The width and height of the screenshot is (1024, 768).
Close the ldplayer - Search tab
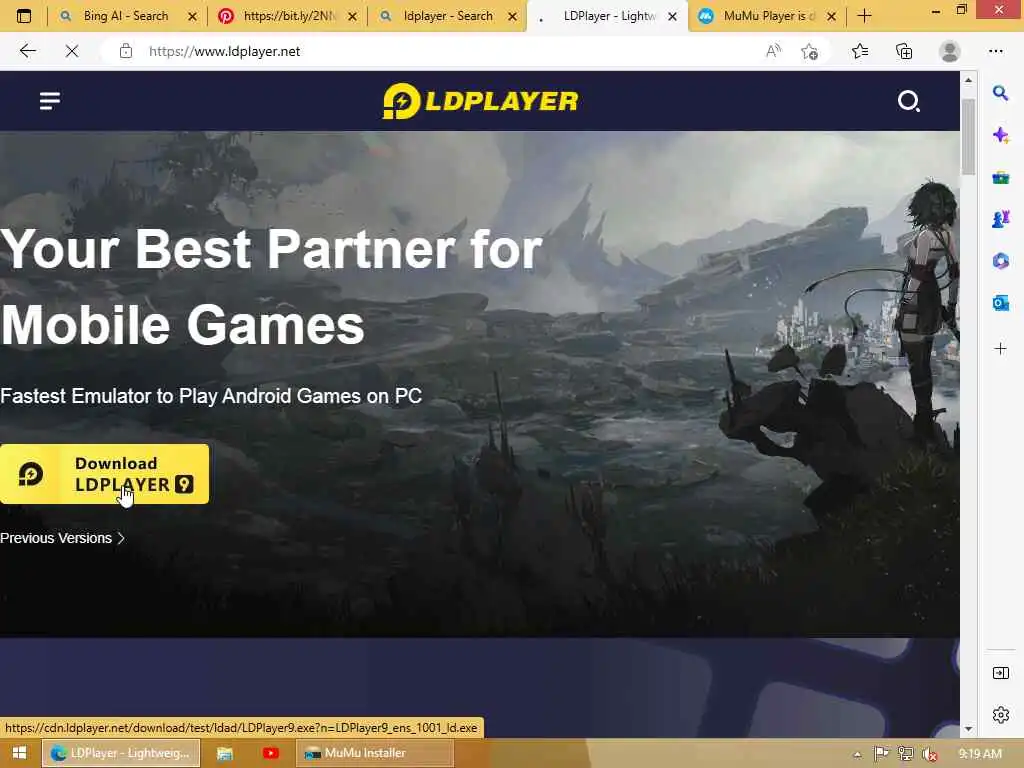coord(513,16)
